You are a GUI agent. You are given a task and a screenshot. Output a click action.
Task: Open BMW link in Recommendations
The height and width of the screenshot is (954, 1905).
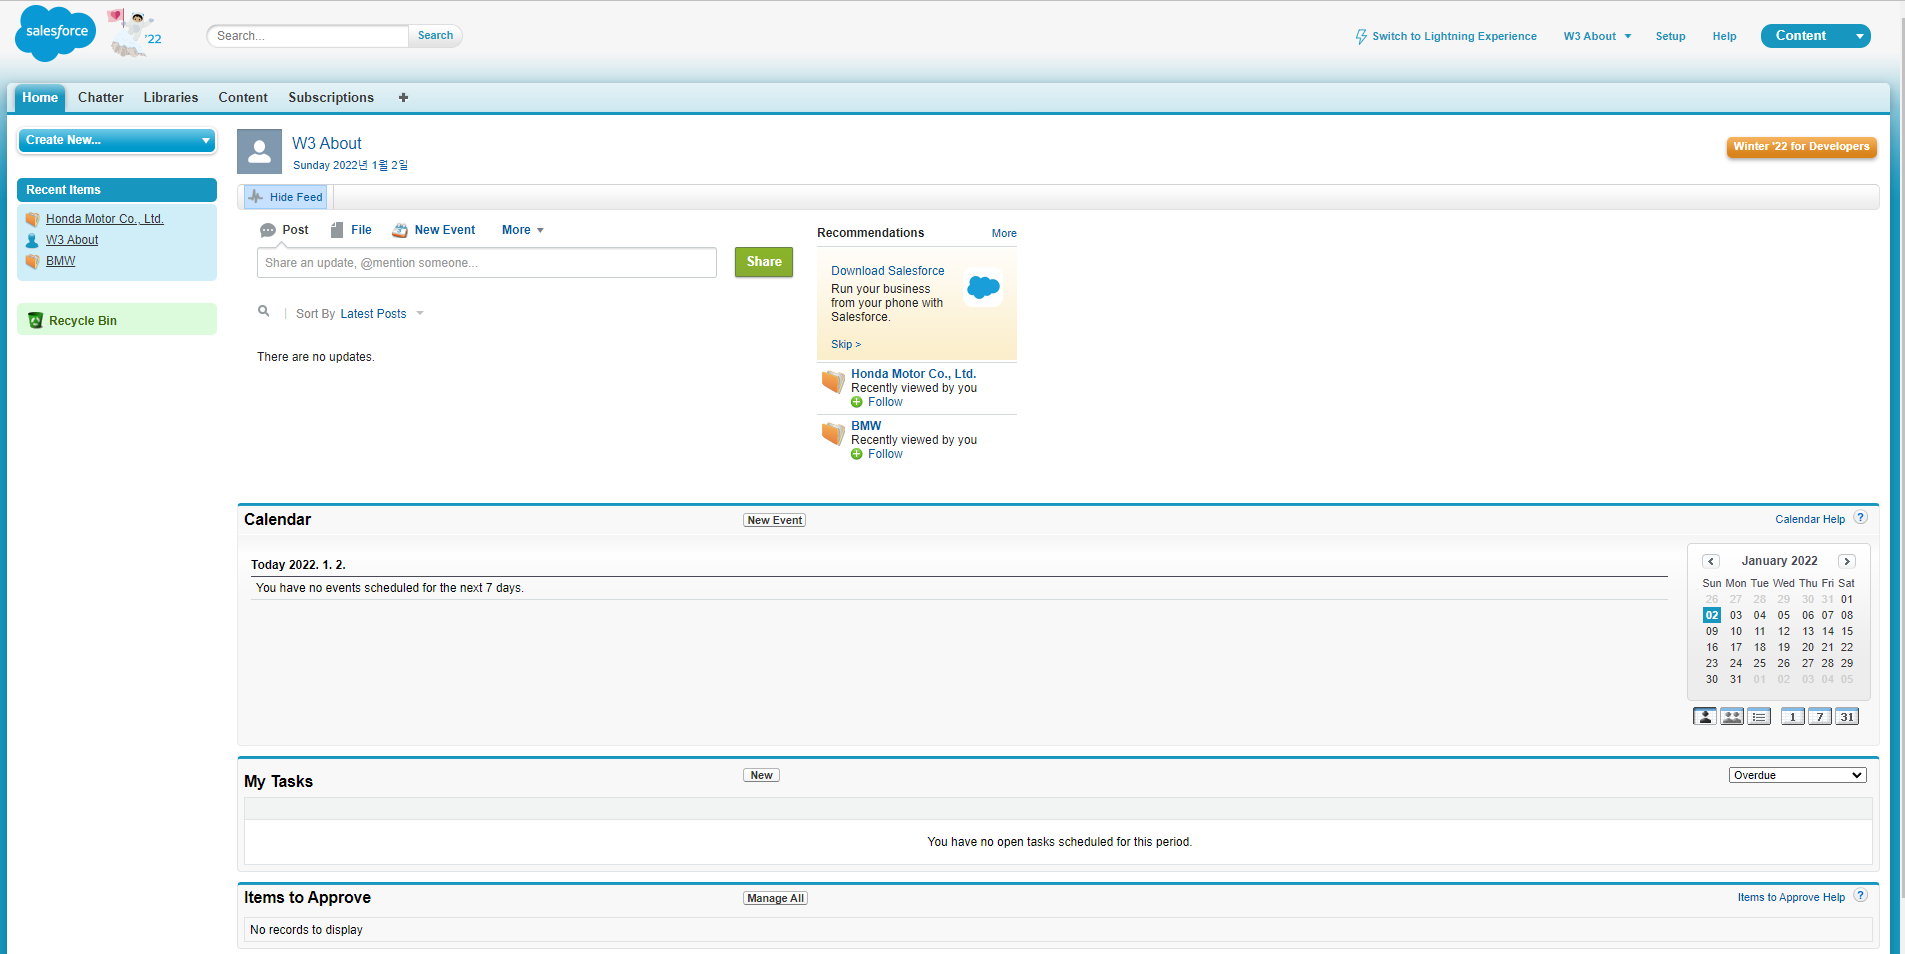point(866,426)
